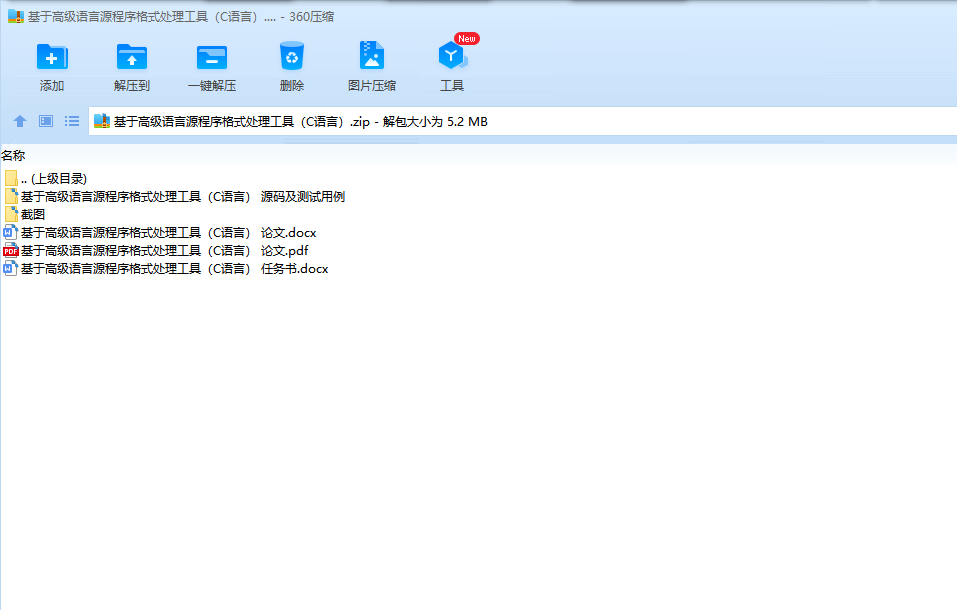
Task: Click the folder icon of 源码及测试用例
Action: [x=11, y=197]
